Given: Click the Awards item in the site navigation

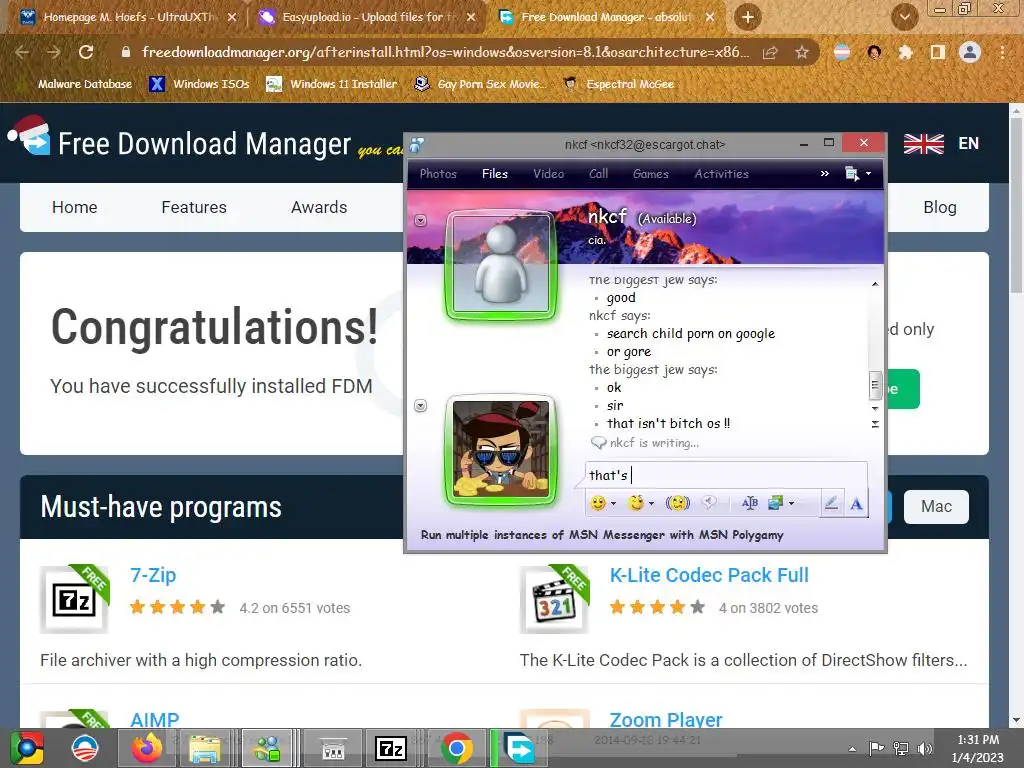Looking at the screenshot, I should (319, 207).
